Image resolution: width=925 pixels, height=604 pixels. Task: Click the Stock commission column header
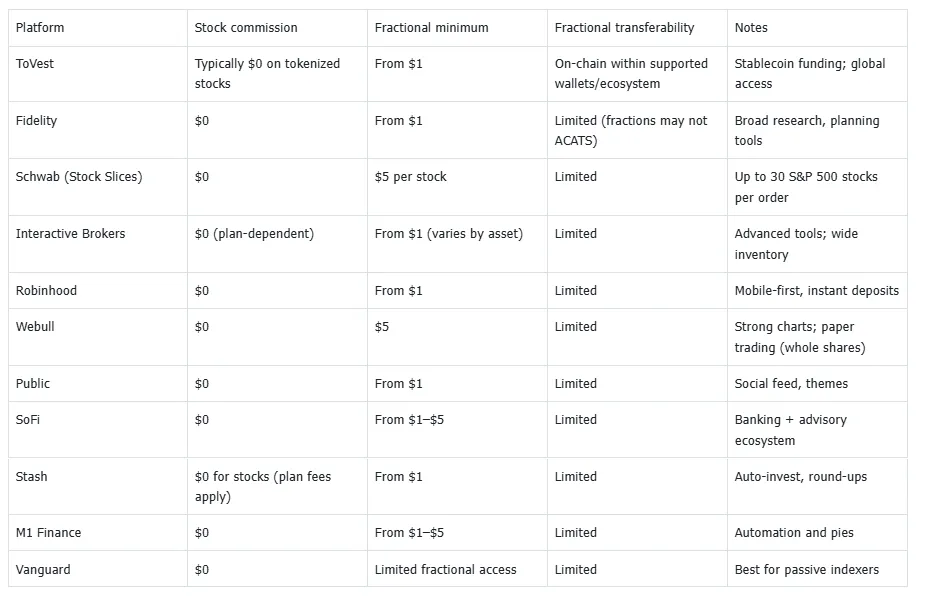pos(246,28)
